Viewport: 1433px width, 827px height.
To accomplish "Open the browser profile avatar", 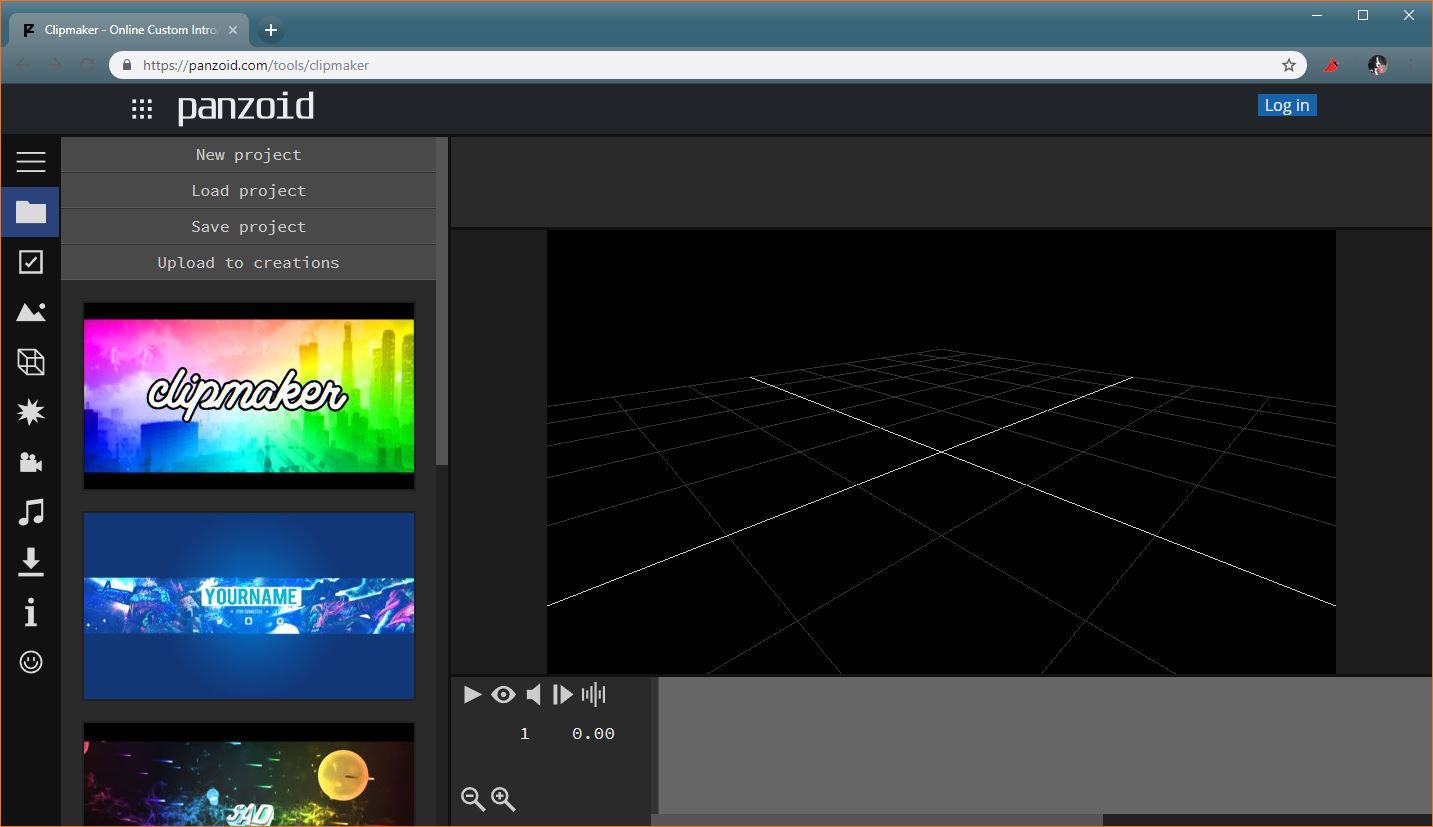I will (x=1377, y=65).
